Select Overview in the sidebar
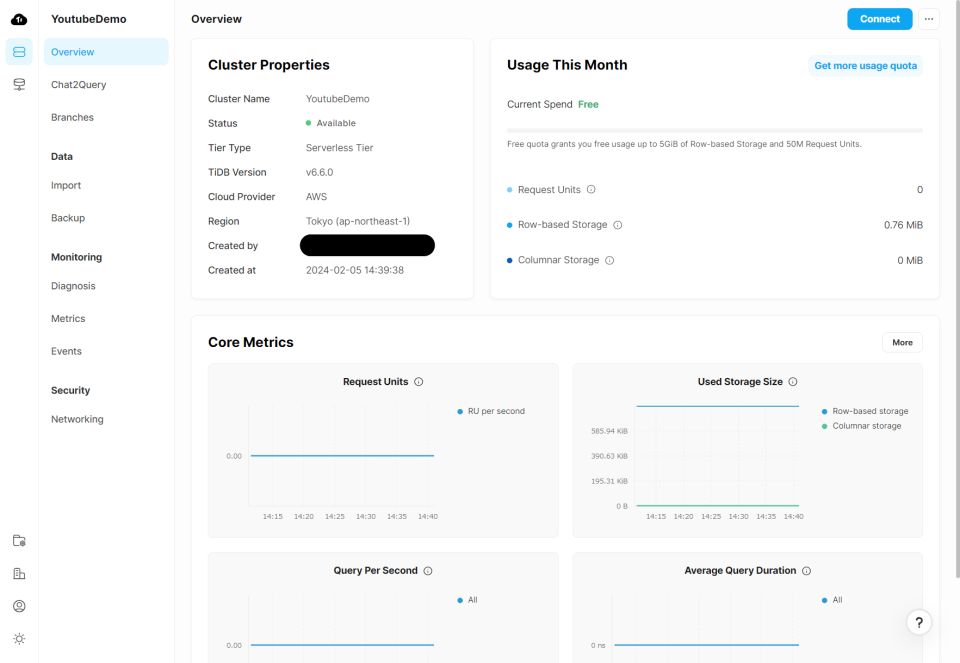 (x=106, y=52)
